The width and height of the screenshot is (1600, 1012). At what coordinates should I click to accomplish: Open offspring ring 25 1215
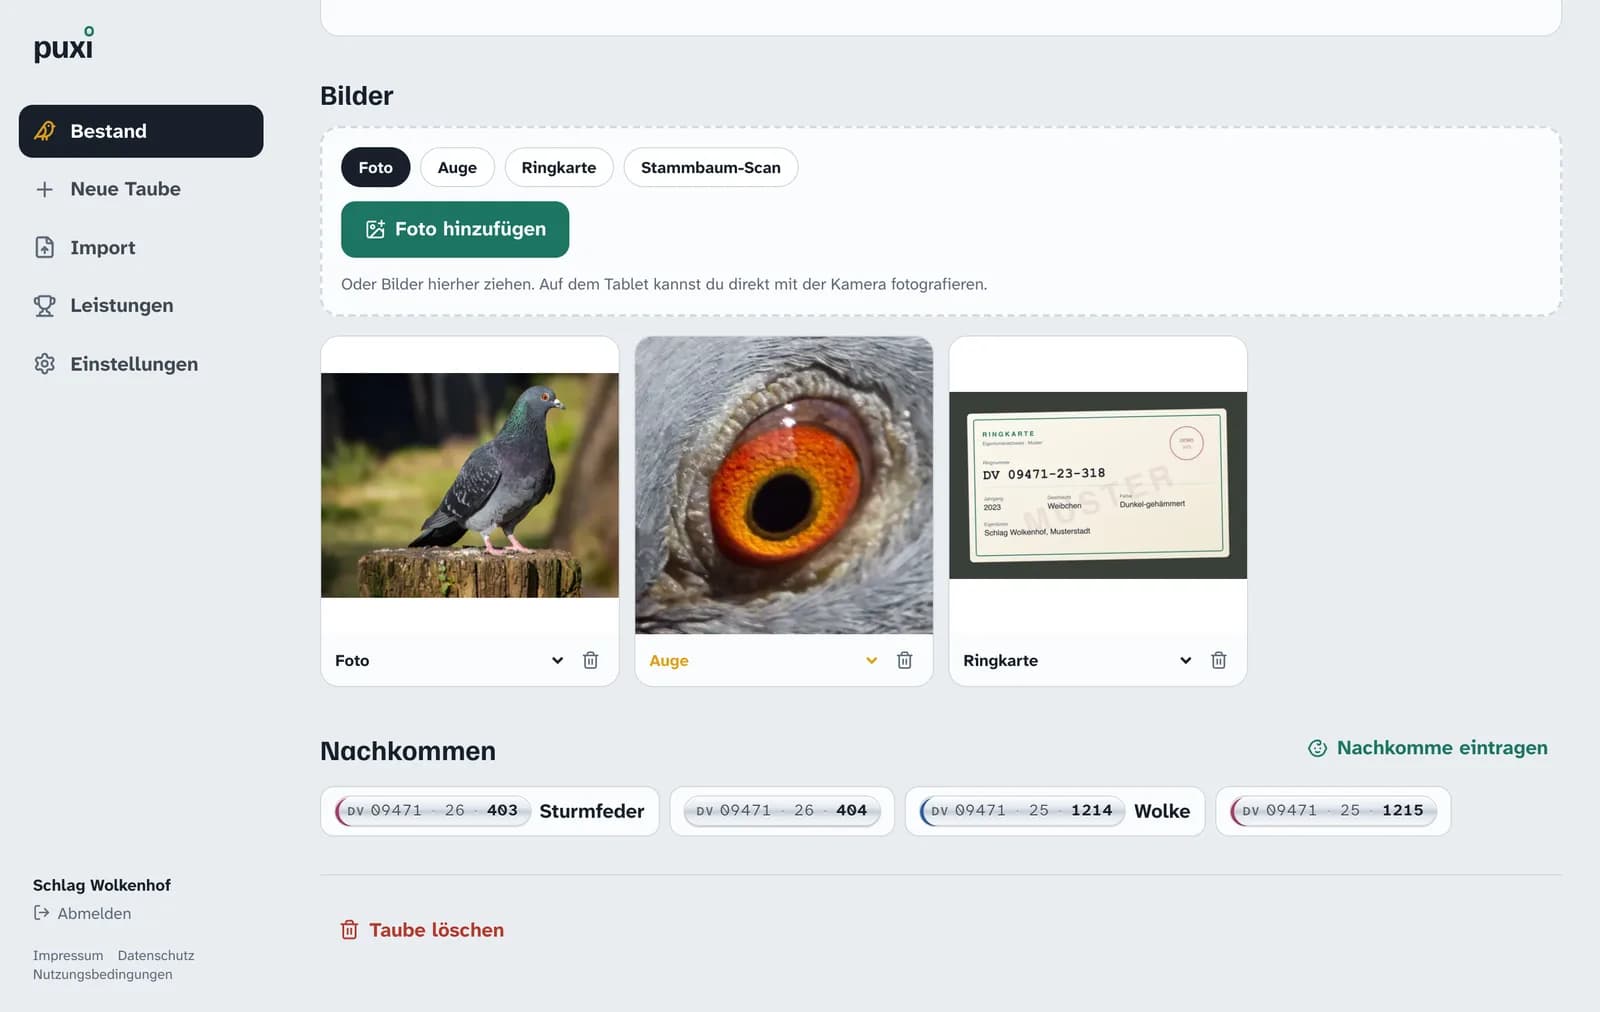(x=1333, y=811)
